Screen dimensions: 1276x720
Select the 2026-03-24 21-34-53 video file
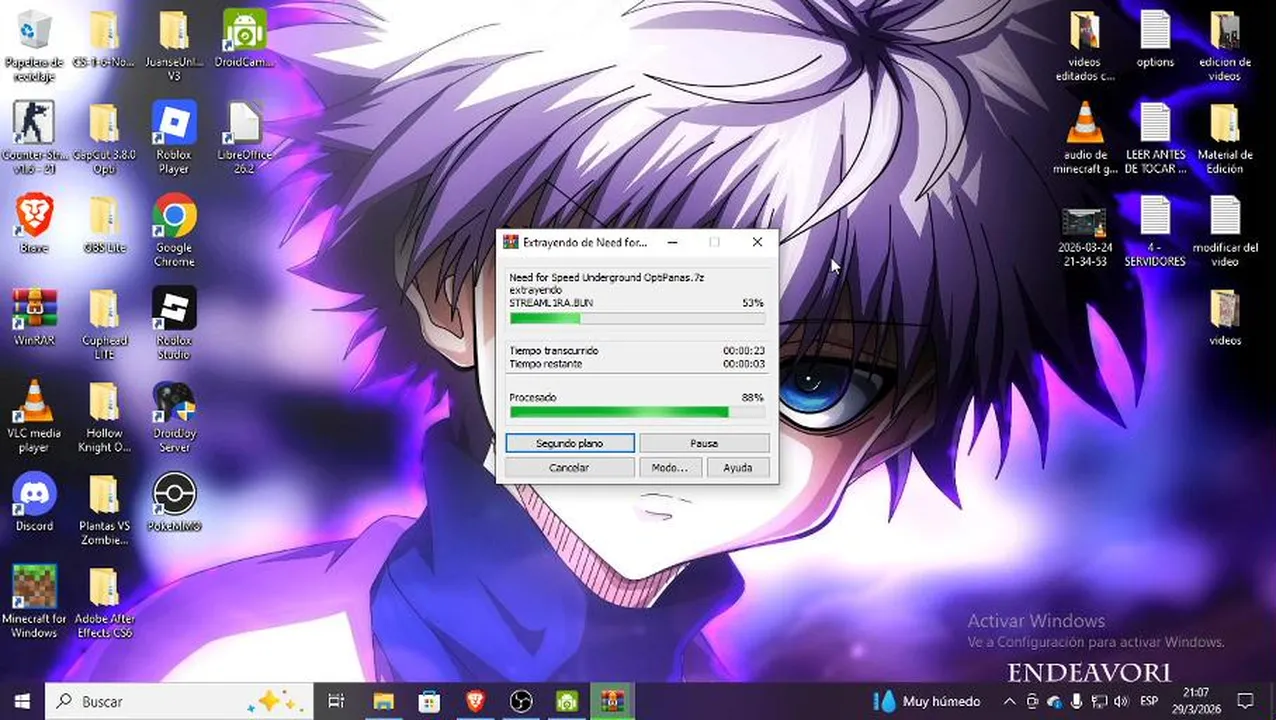[1085, 236]
